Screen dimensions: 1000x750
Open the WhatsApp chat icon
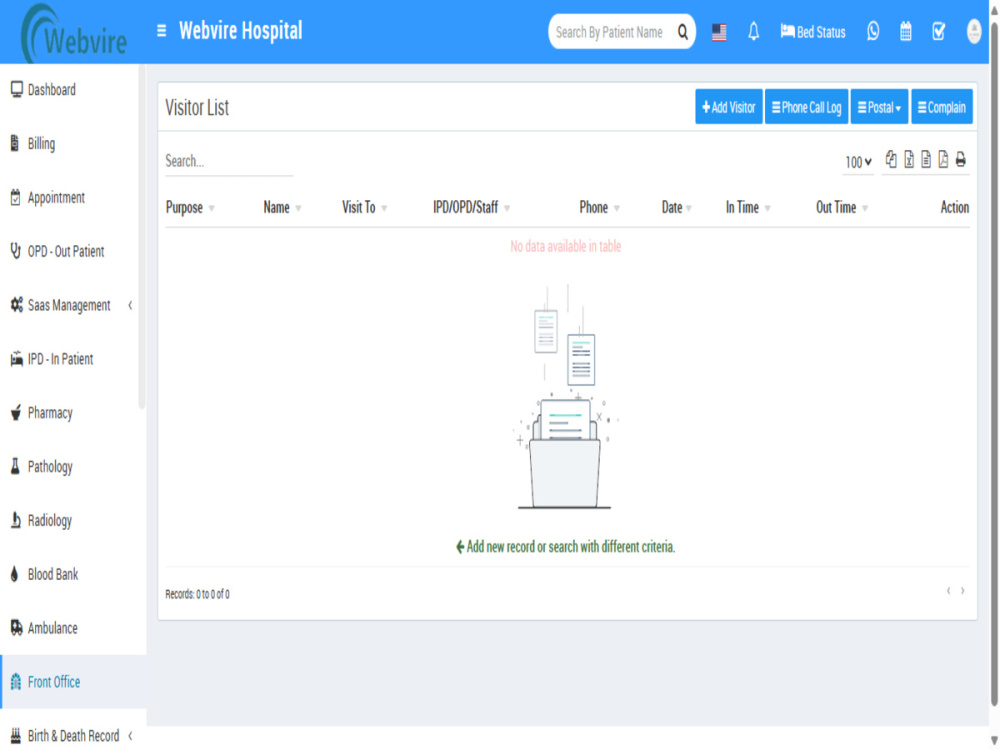click(x=873, y=31)
